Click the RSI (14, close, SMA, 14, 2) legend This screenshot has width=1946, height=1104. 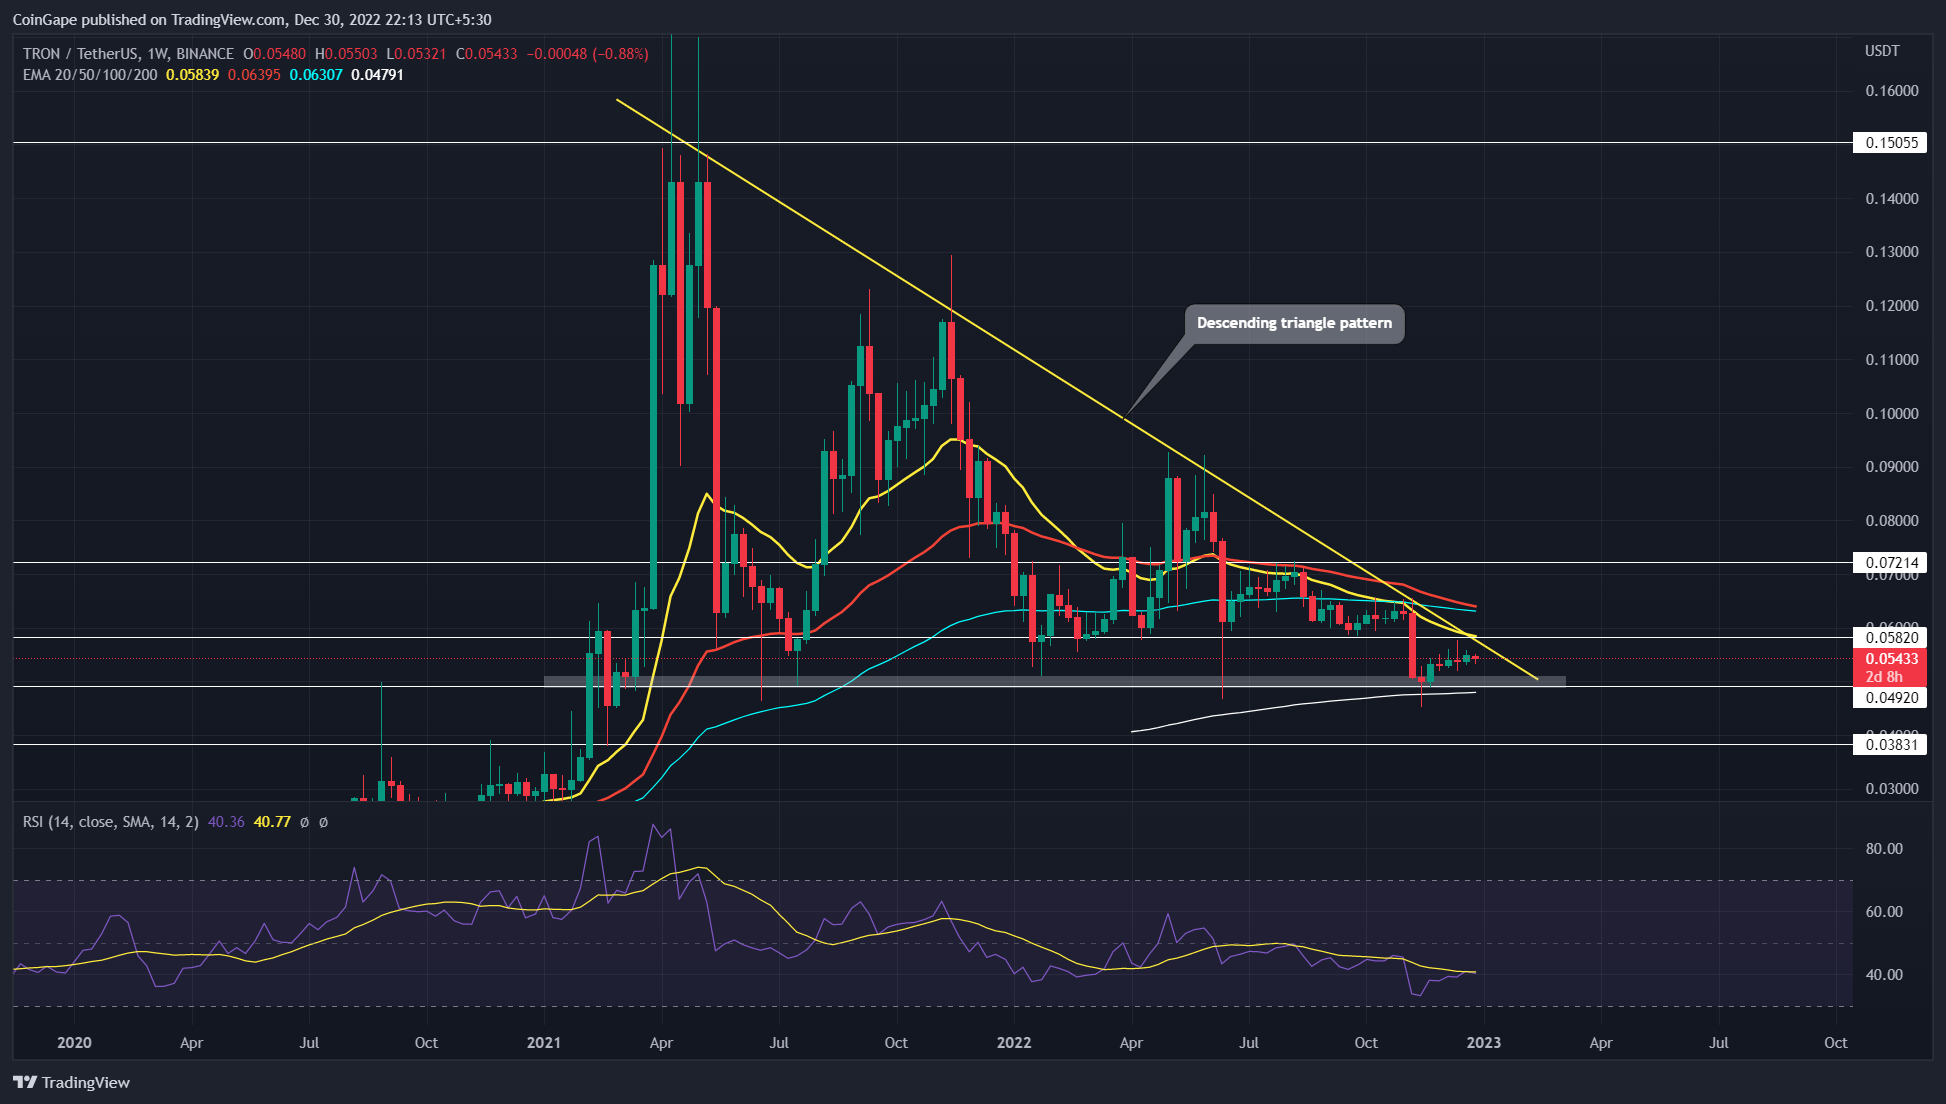[111, 822]
